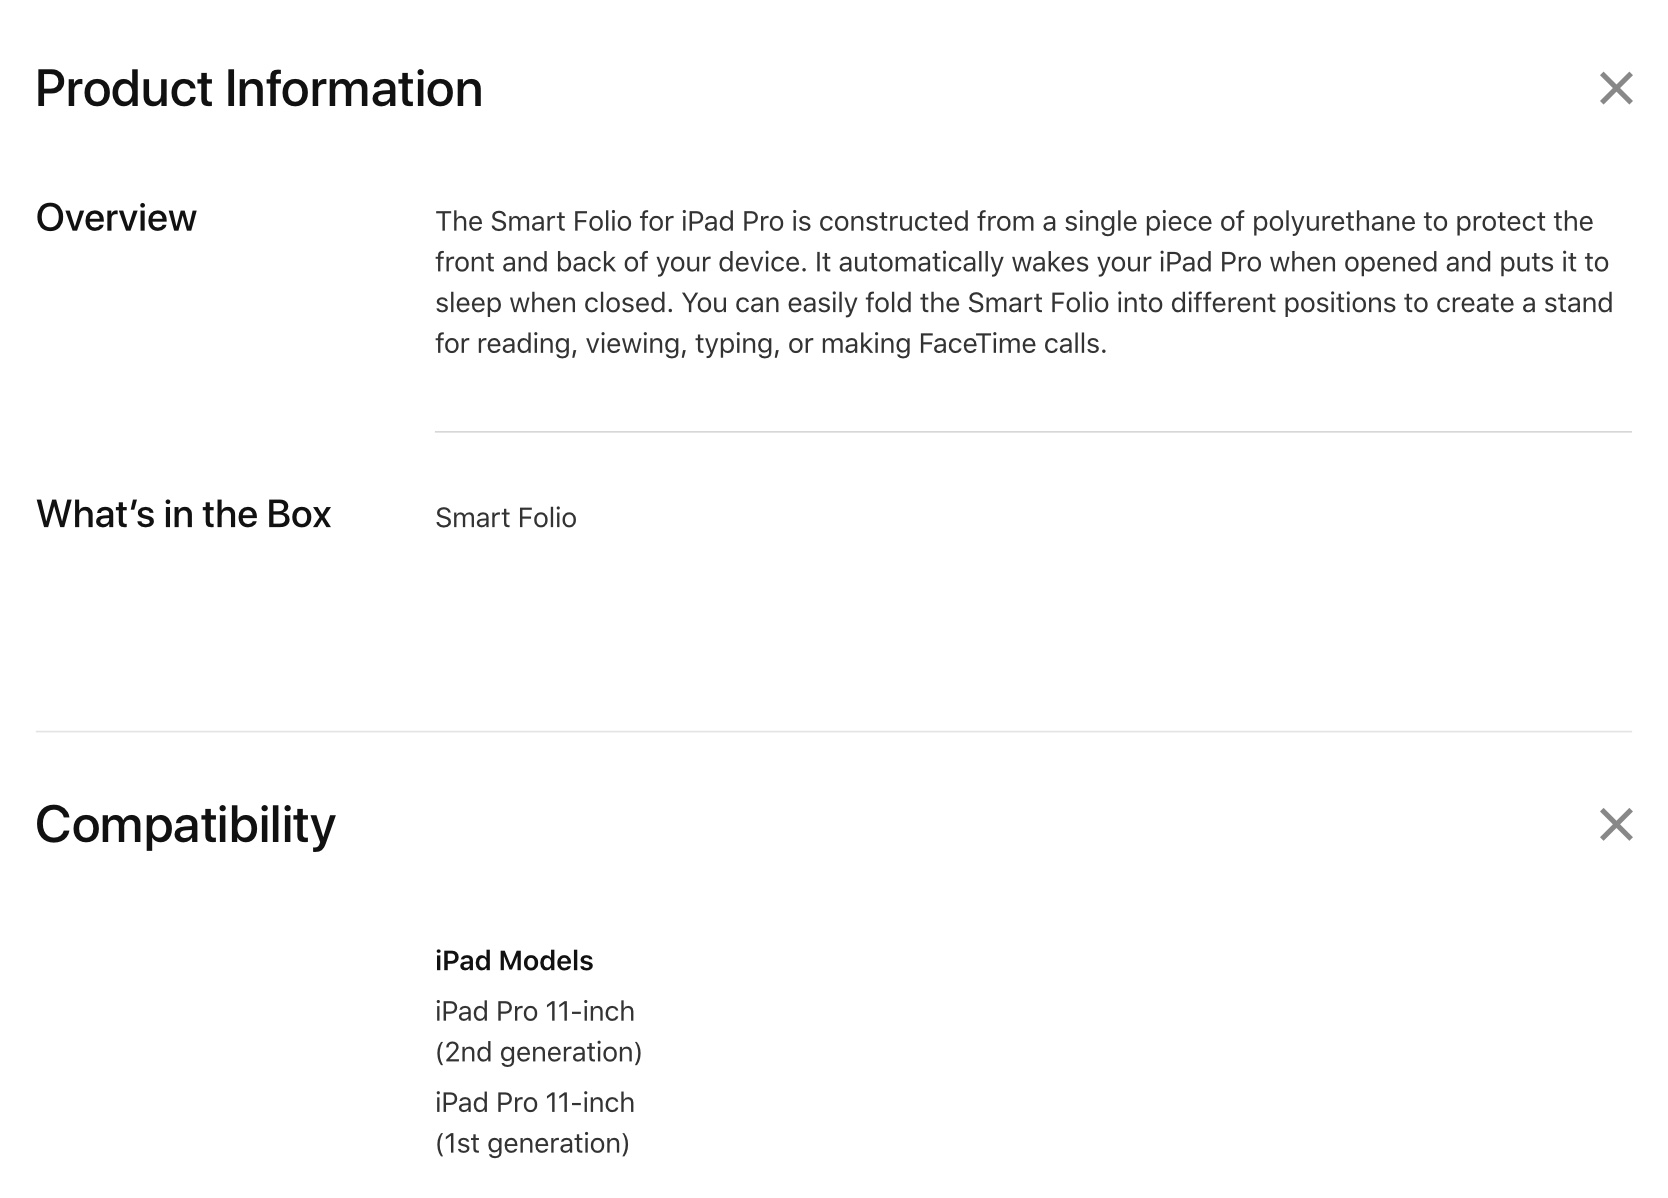Click the "iPad Pro 11-inch" line above "(2nd generation)"
Screen dimensions: 1668x1198
(x=534, y=1012)
